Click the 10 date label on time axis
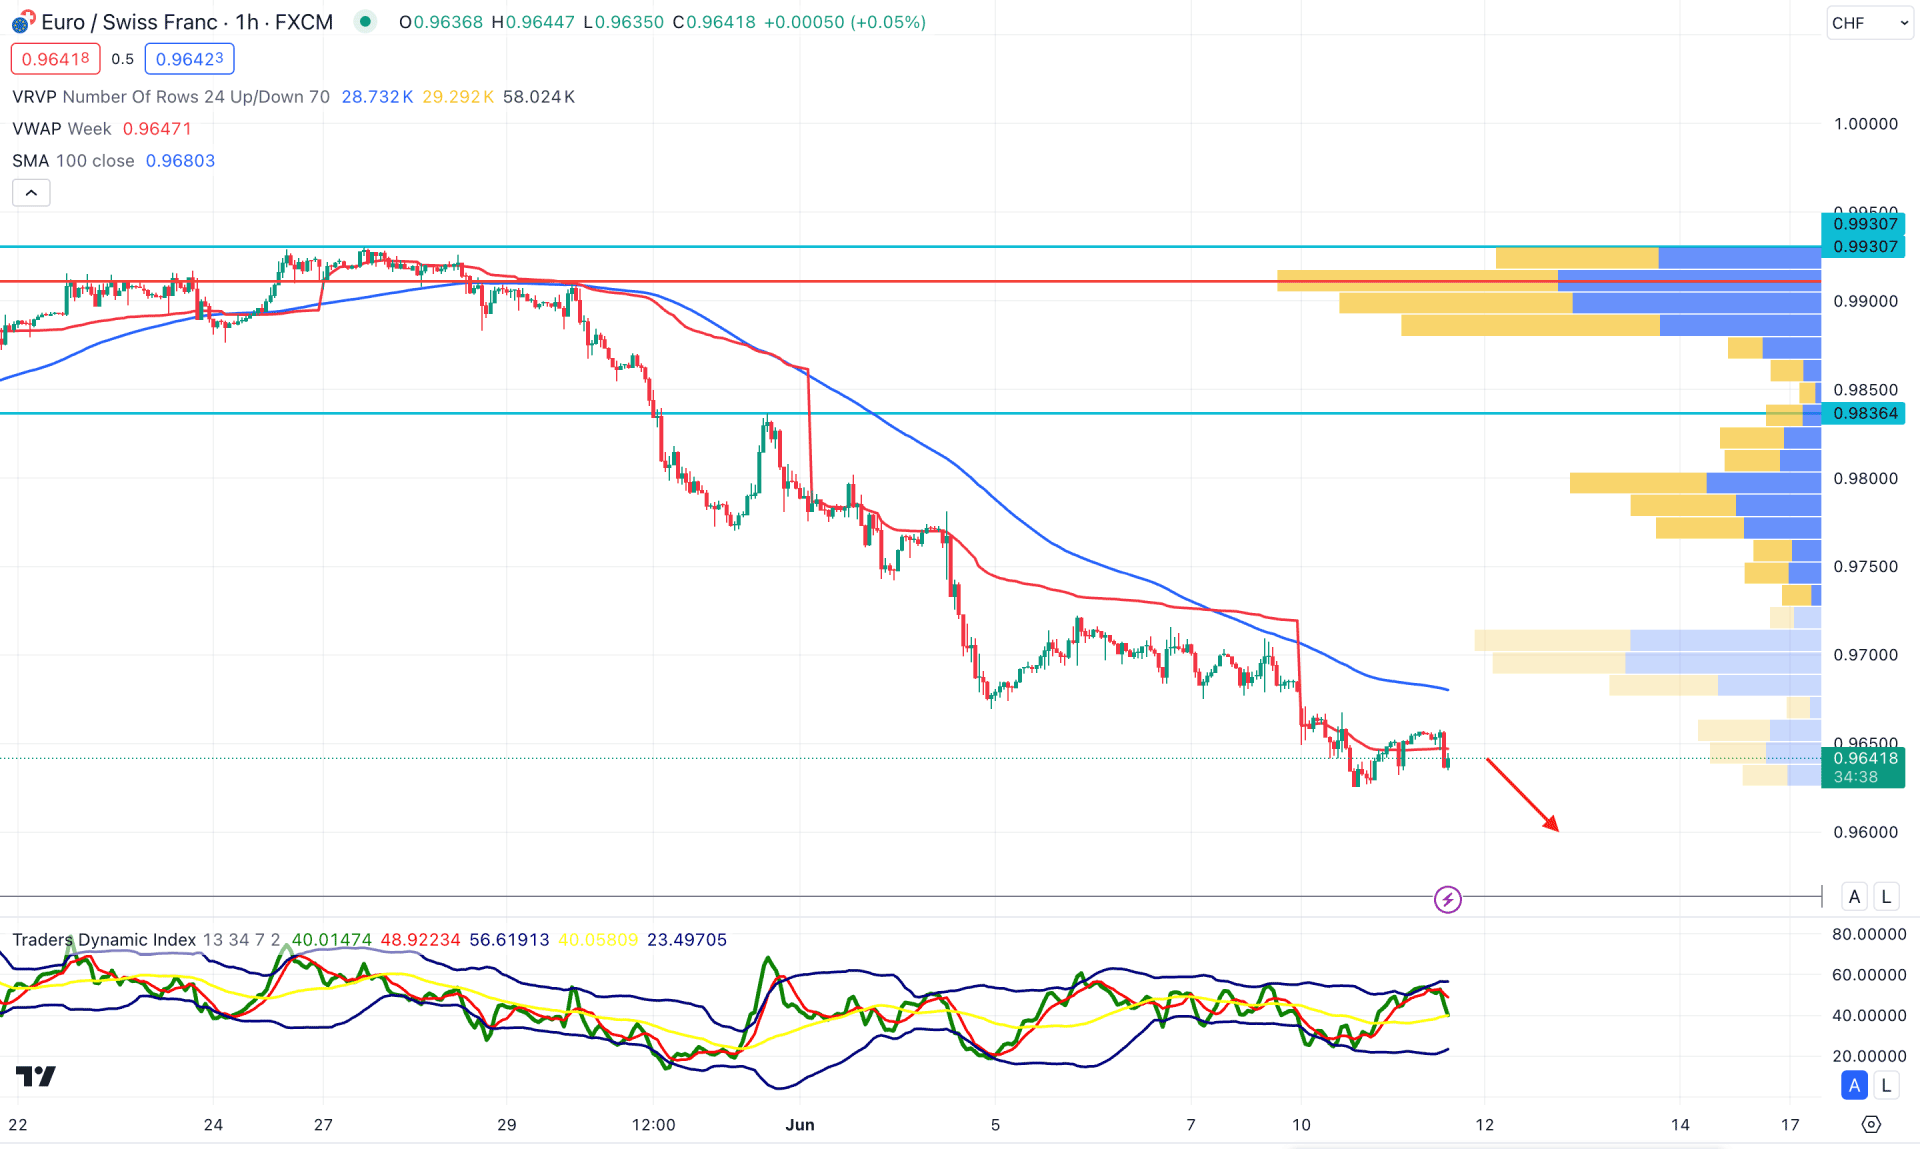 (1301, 1125)
